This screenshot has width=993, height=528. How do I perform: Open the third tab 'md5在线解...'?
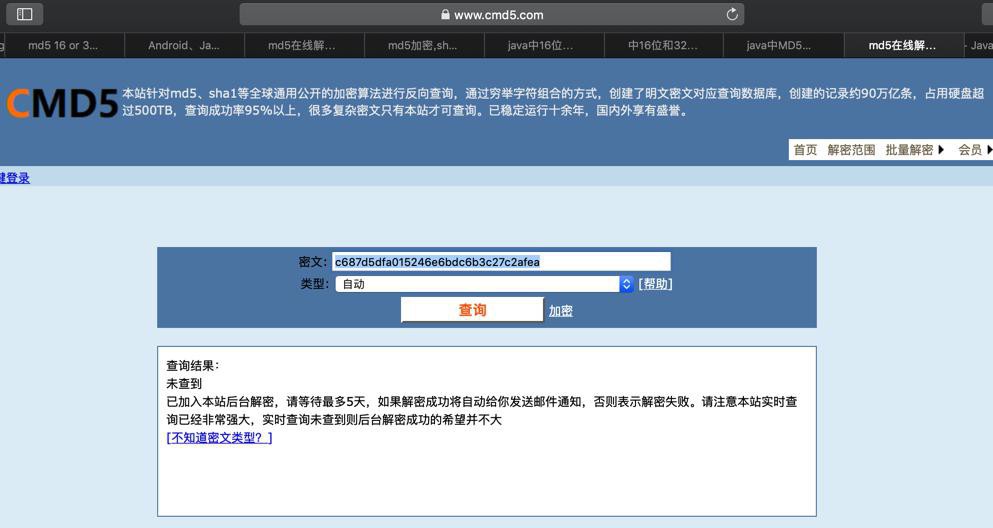302,46
